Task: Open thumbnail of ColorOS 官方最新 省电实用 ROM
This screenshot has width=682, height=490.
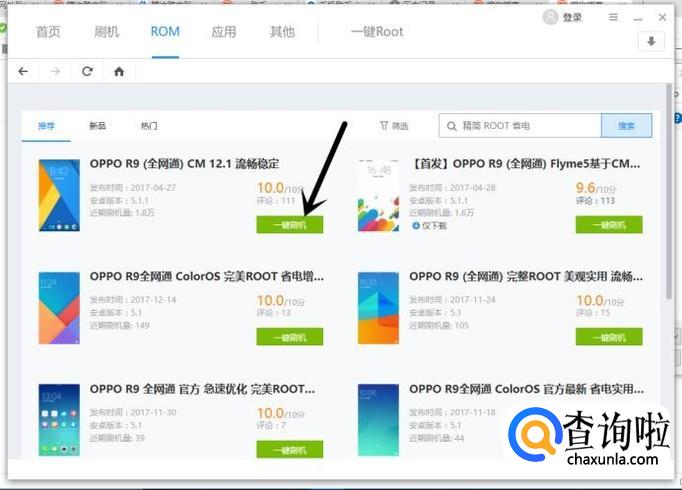Action: 378,420
